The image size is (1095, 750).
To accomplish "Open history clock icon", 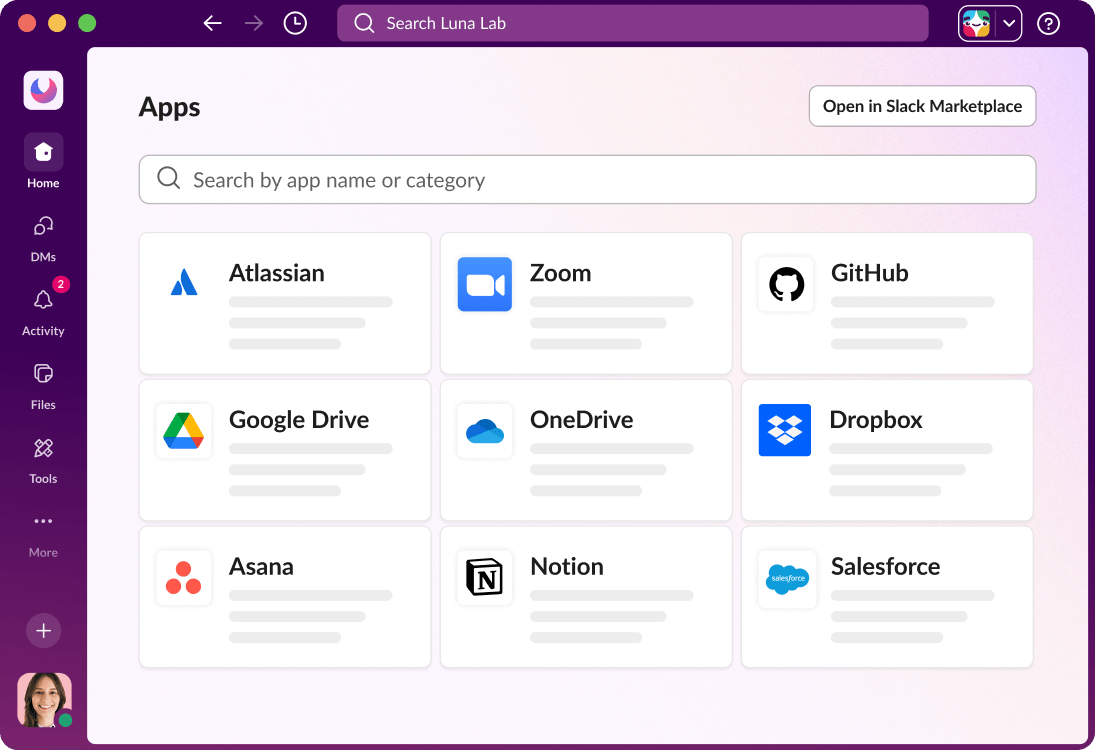I will [295, 23].
